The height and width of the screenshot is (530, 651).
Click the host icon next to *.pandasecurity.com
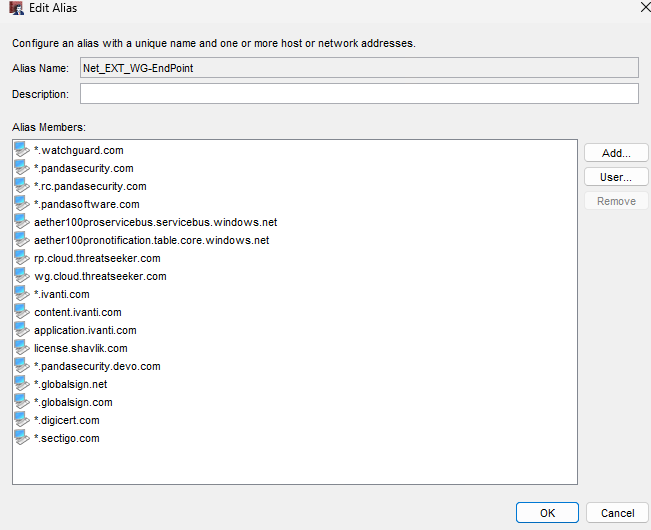22,168
